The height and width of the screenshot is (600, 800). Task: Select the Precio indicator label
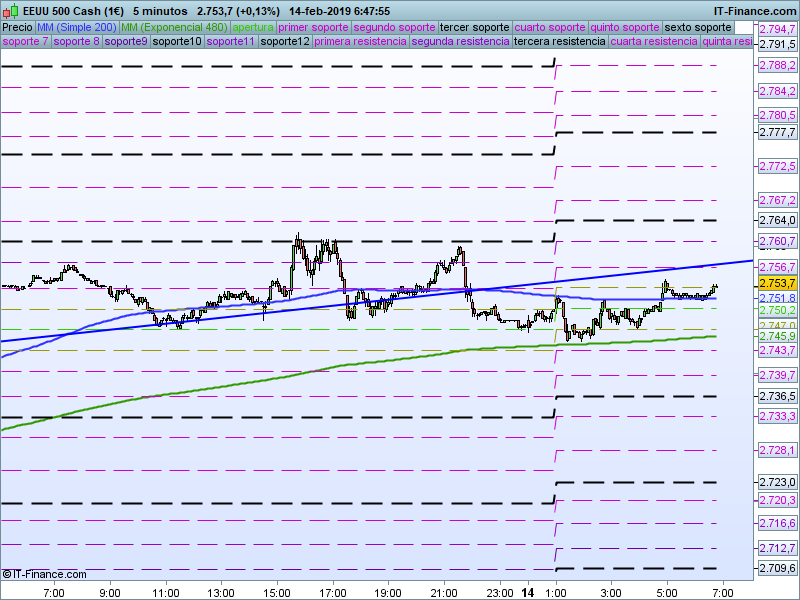point(17,27)
